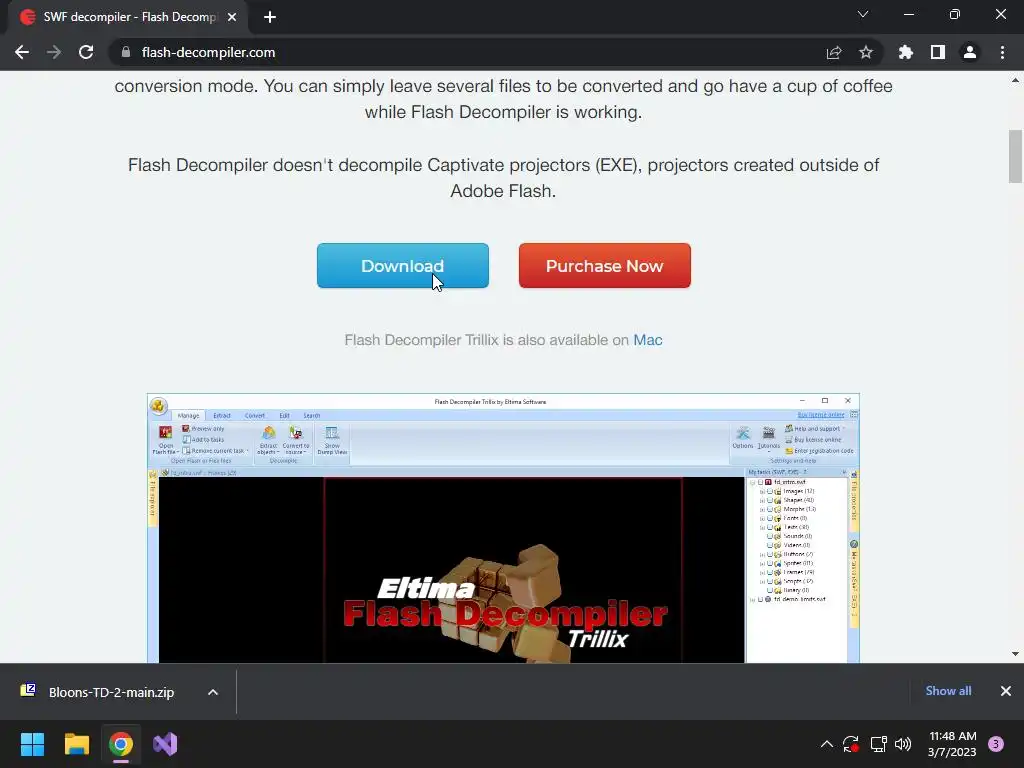This screenshot has height=768, width=1024.
Task: Open the tab search dropdown
Action: 863,14
